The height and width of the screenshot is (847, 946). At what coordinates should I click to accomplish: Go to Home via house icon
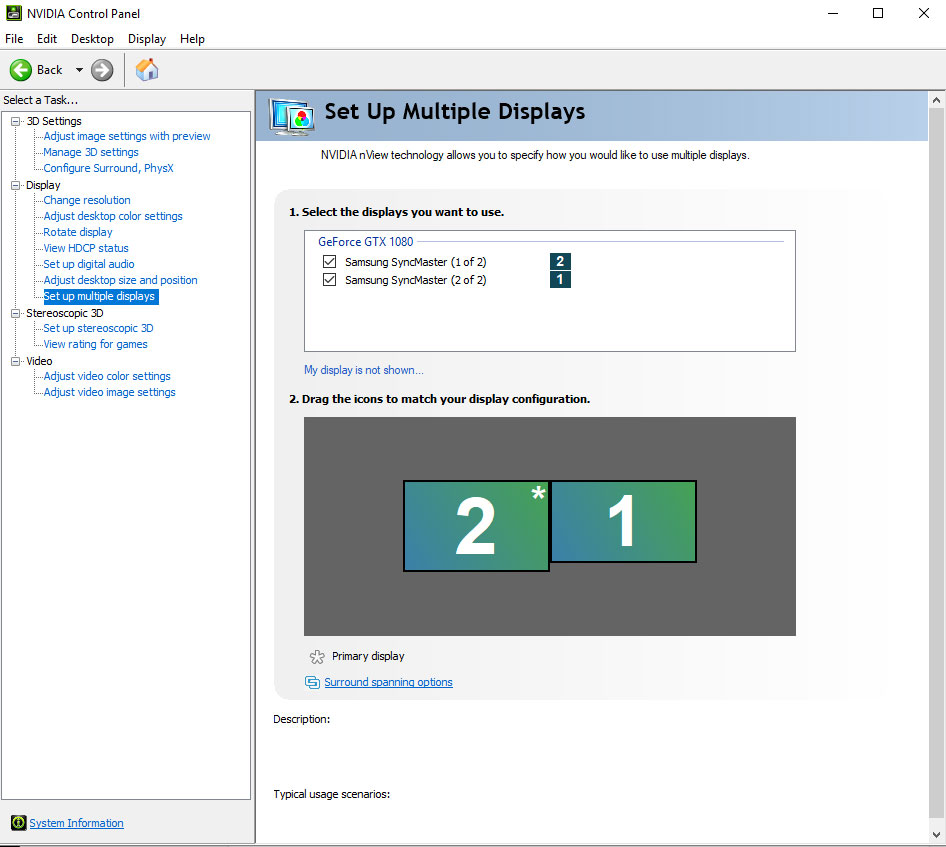(147, 70)
